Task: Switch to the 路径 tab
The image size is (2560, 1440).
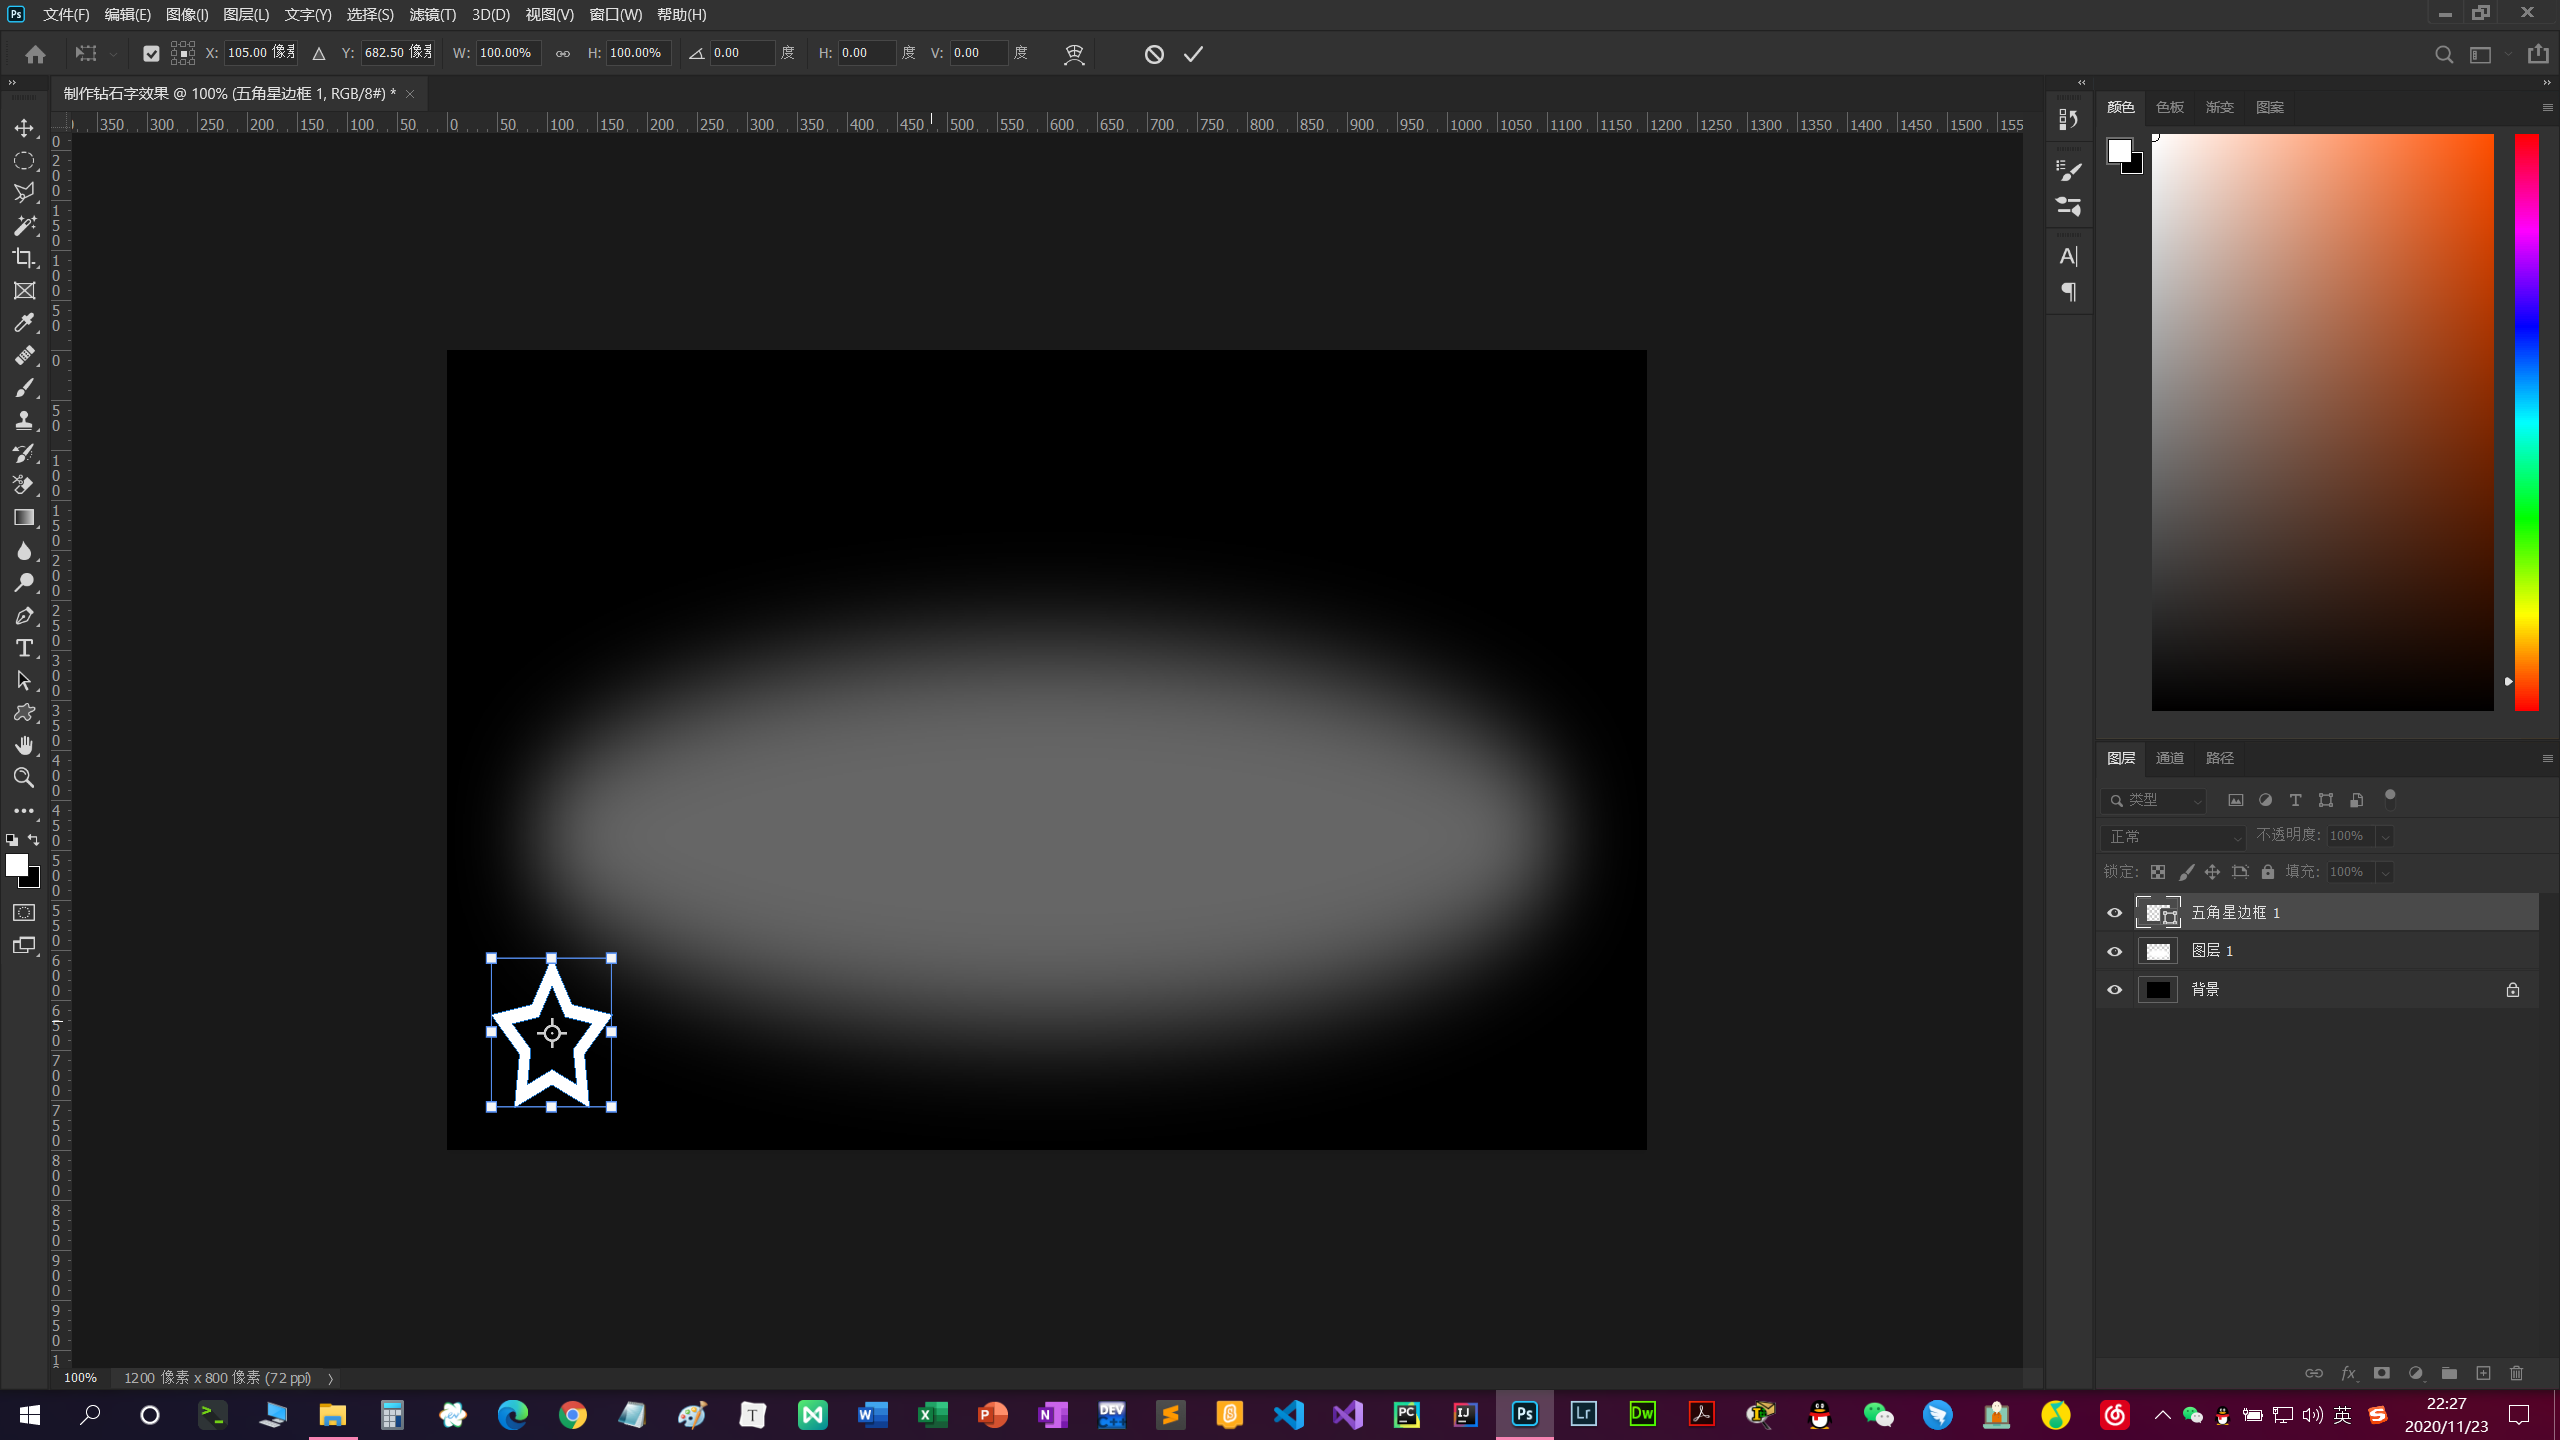Action: point(2219,758)
